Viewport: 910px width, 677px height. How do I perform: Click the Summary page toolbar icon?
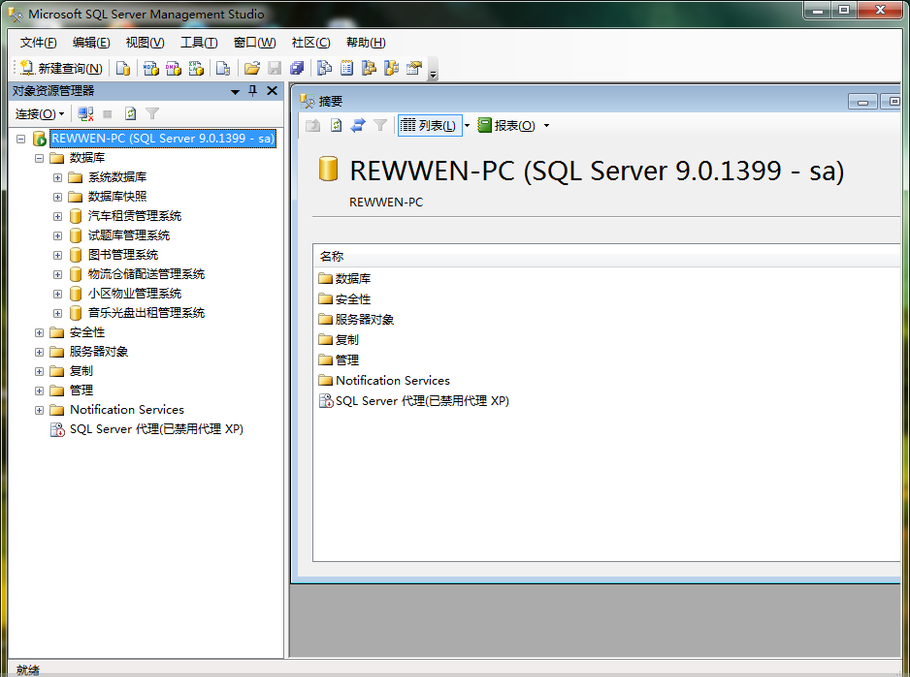coord(346,68)
